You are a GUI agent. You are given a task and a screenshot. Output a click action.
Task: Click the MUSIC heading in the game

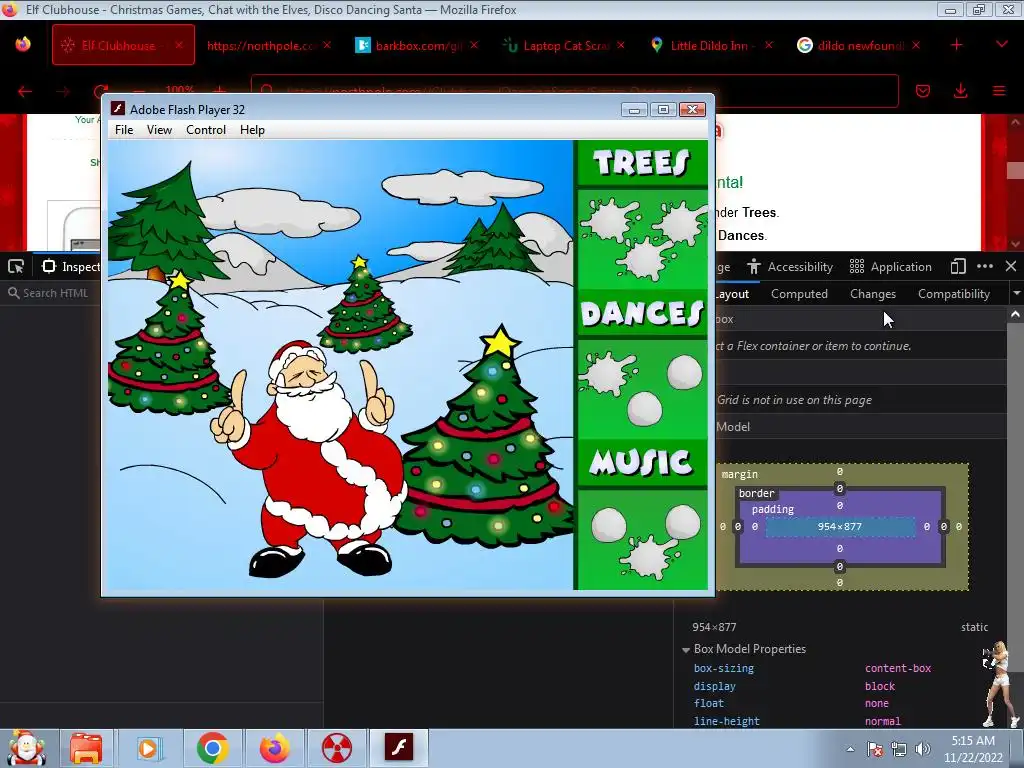(641, 462)
